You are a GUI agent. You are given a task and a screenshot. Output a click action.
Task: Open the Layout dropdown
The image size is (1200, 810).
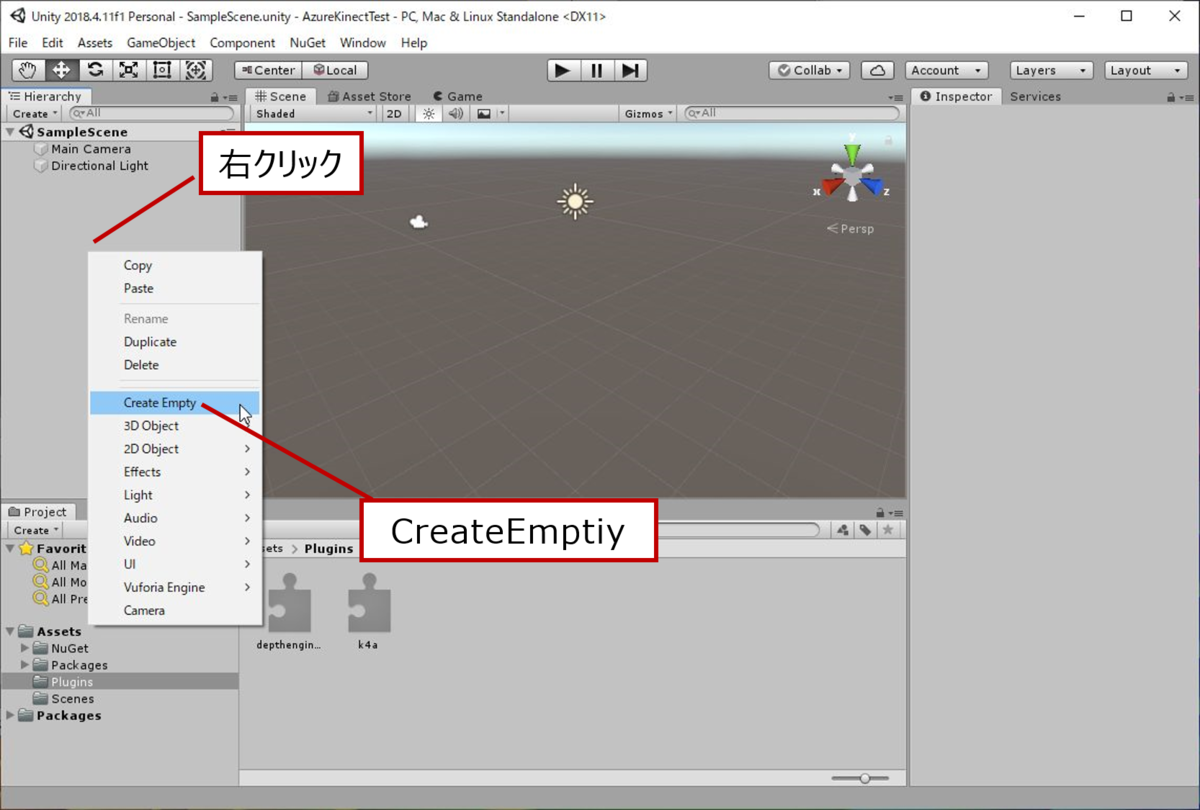point(1146,70)
